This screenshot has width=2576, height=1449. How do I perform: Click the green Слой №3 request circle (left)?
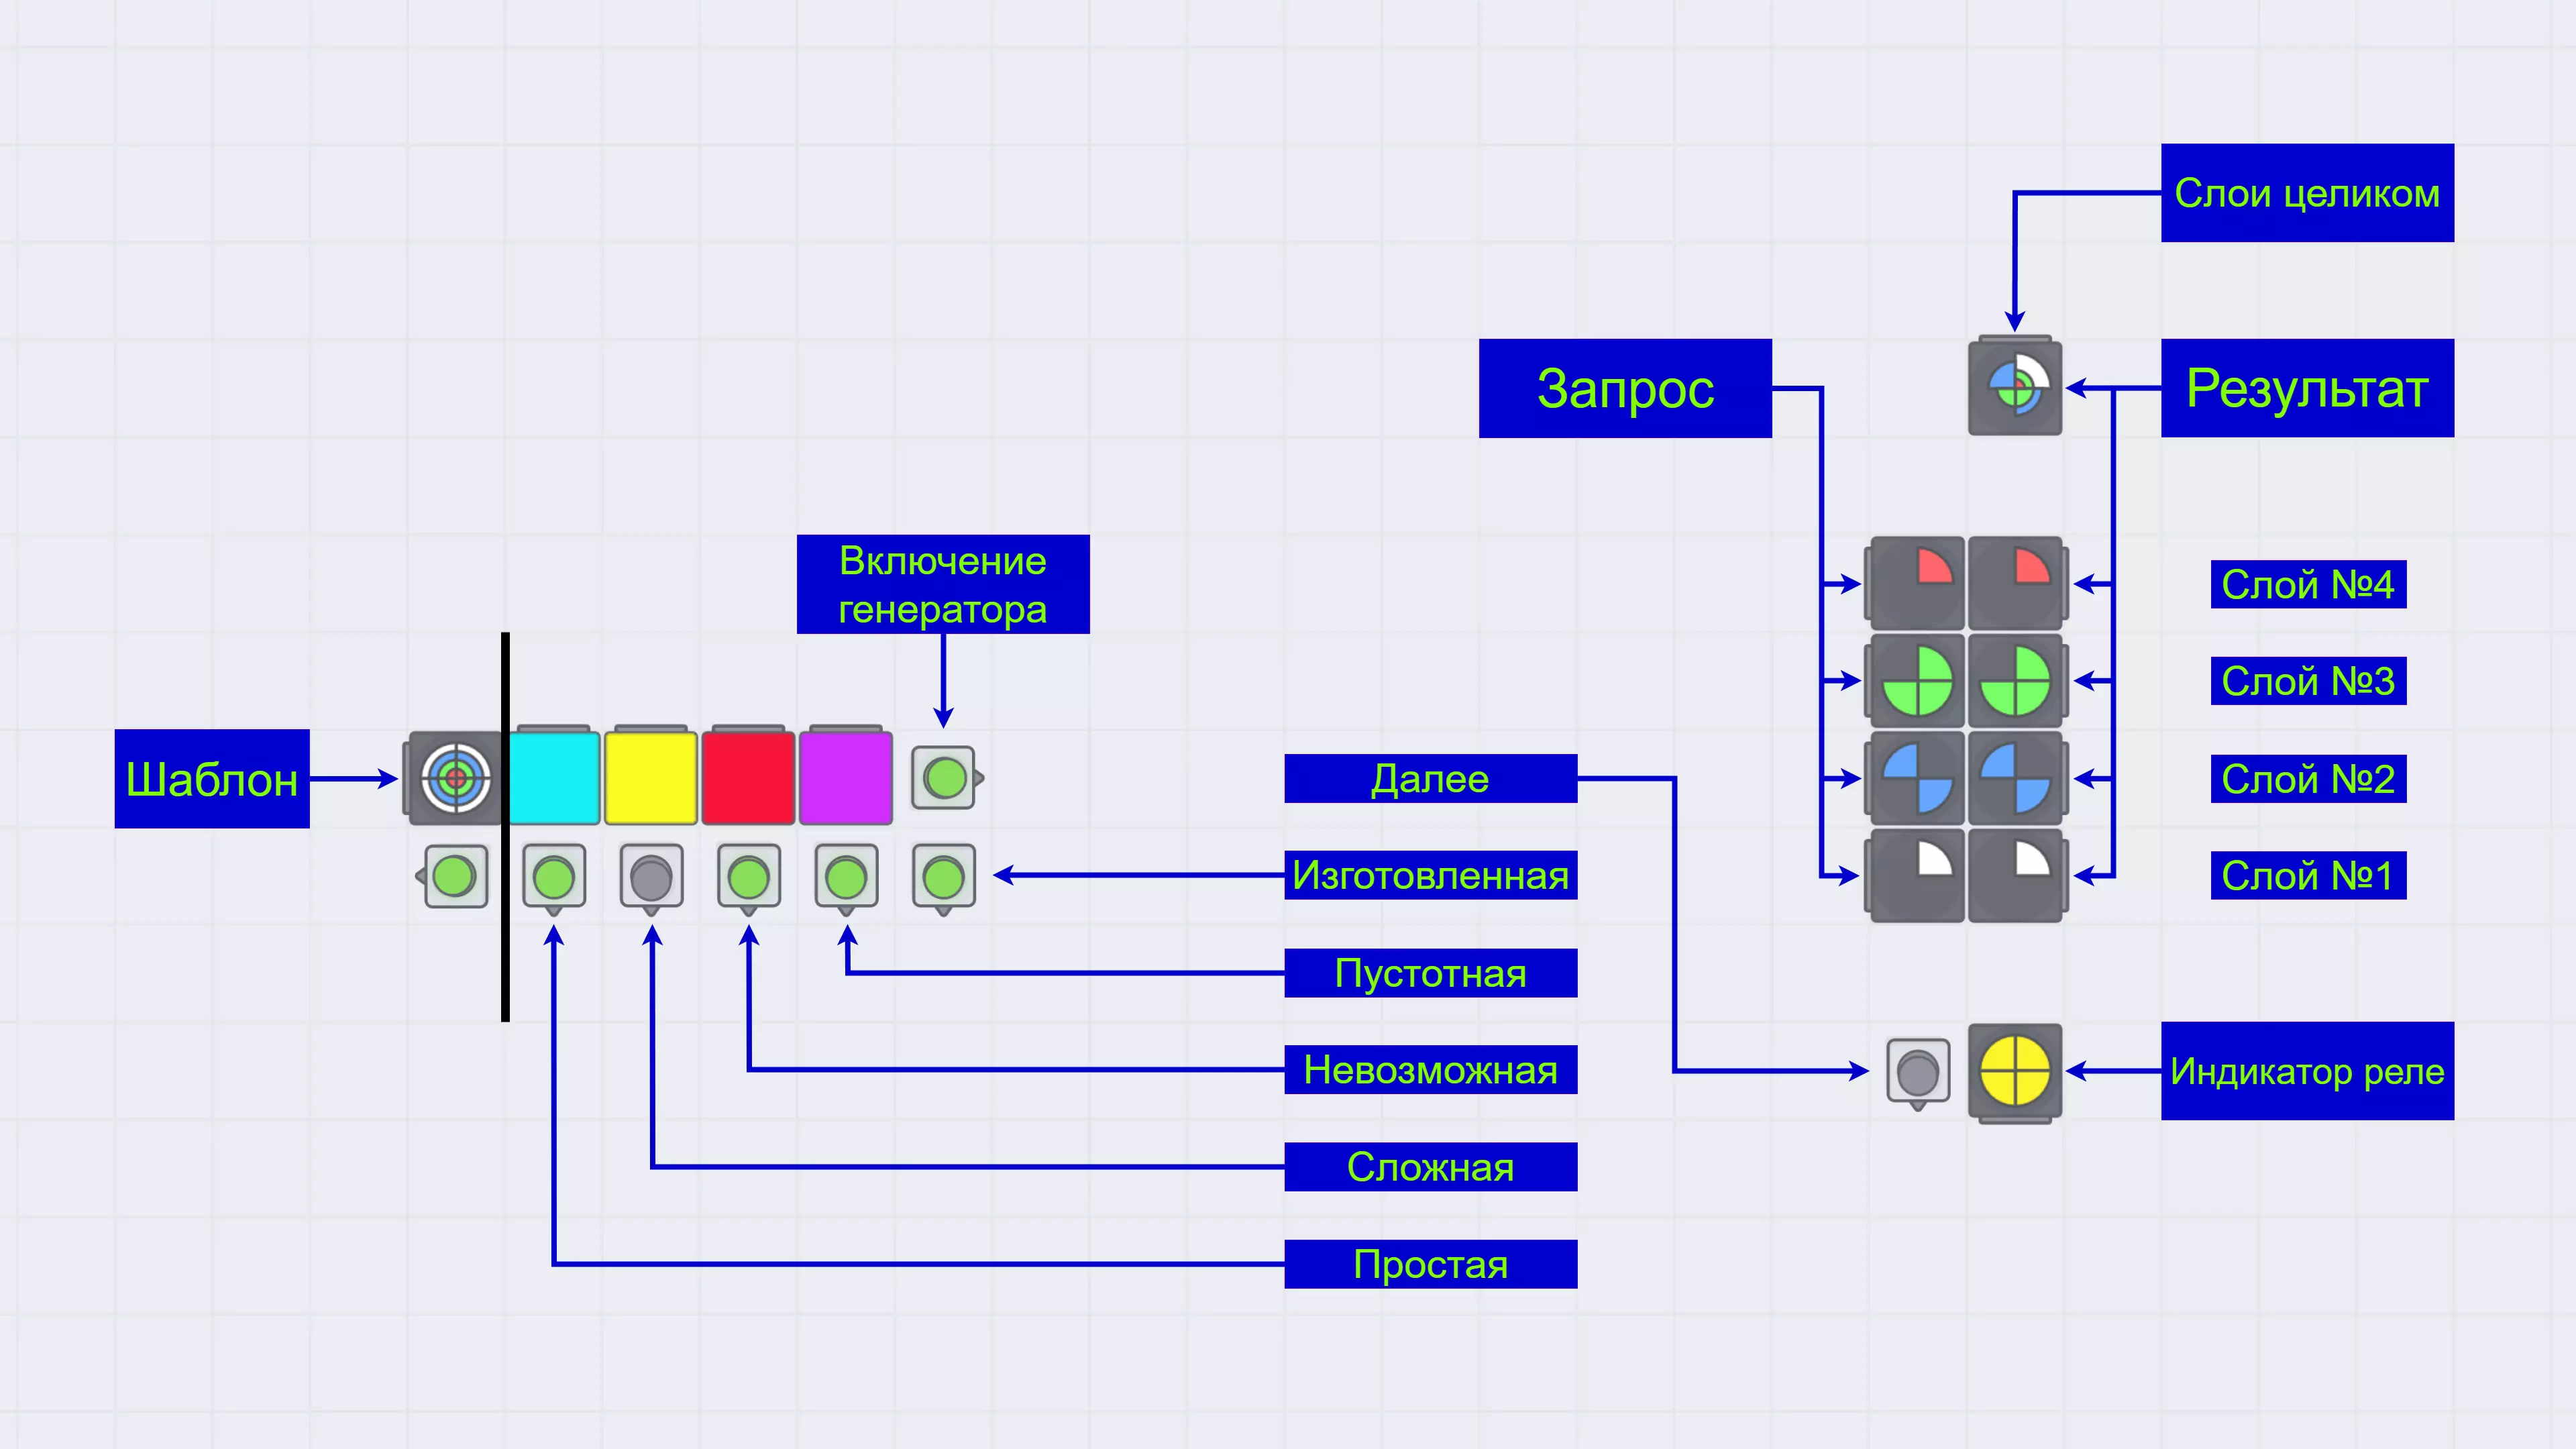(1917, 681)
